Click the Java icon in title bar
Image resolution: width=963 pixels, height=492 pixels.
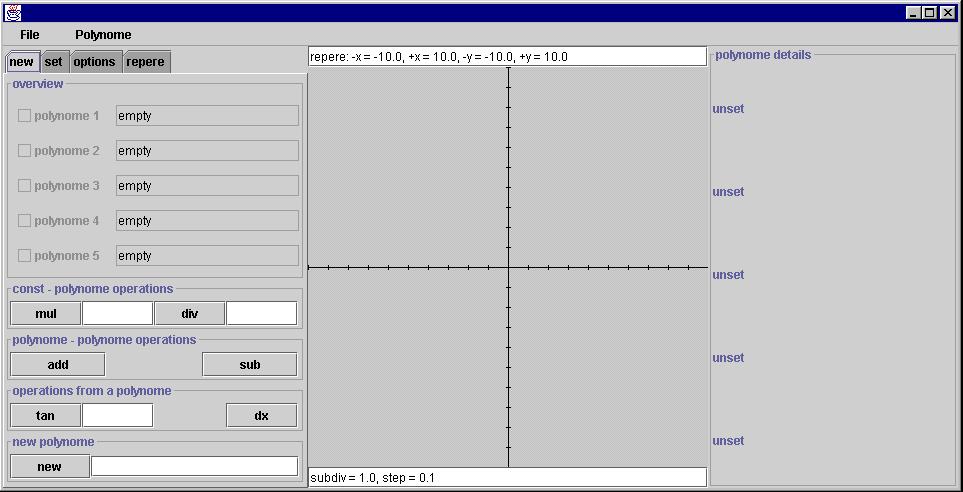pos(12,13)
